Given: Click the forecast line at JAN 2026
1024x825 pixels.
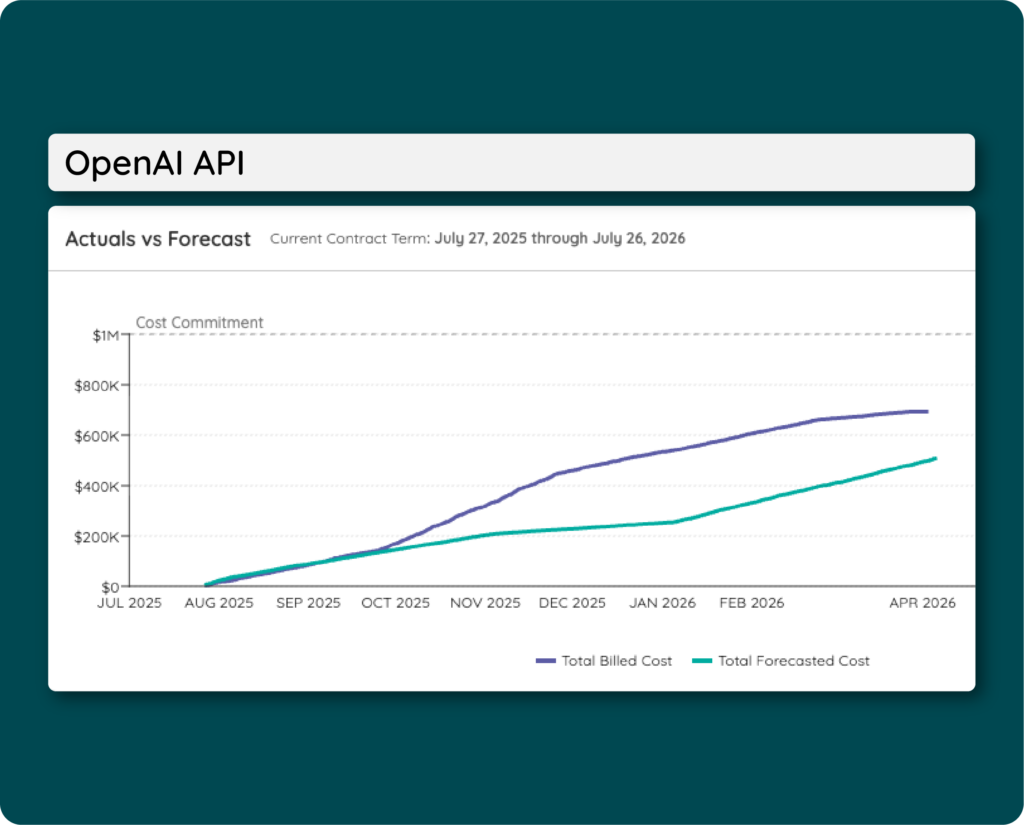Looking at the screenshot, I should 662,520.
